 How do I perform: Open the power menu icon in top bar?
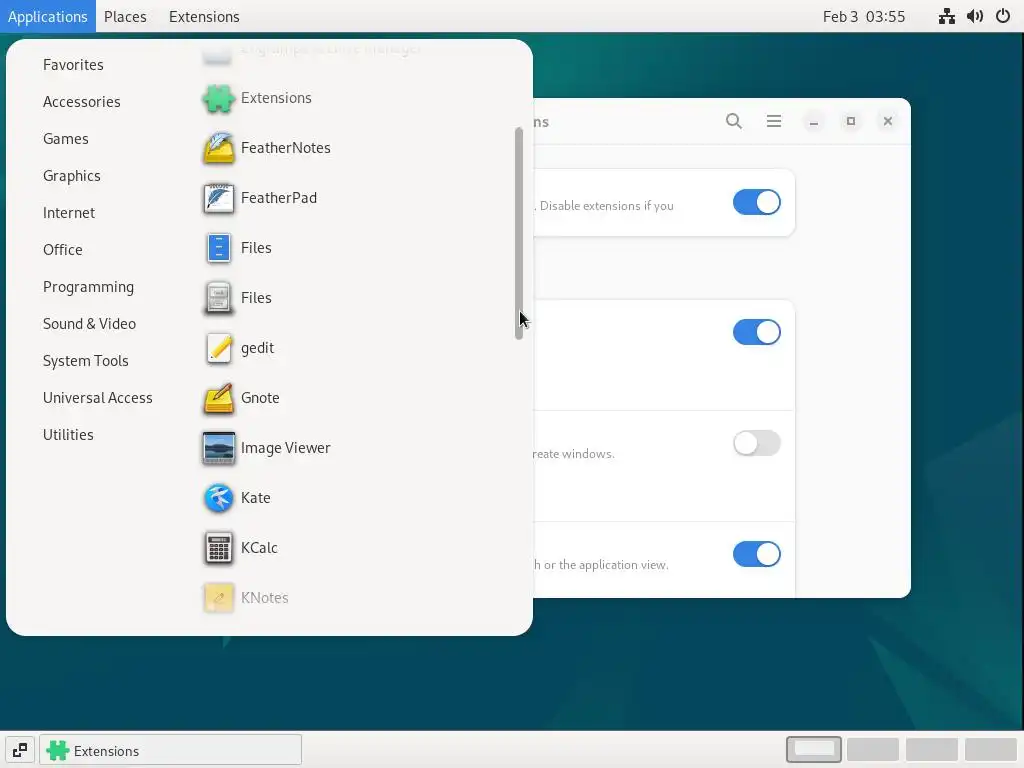tap(1003, 16)
